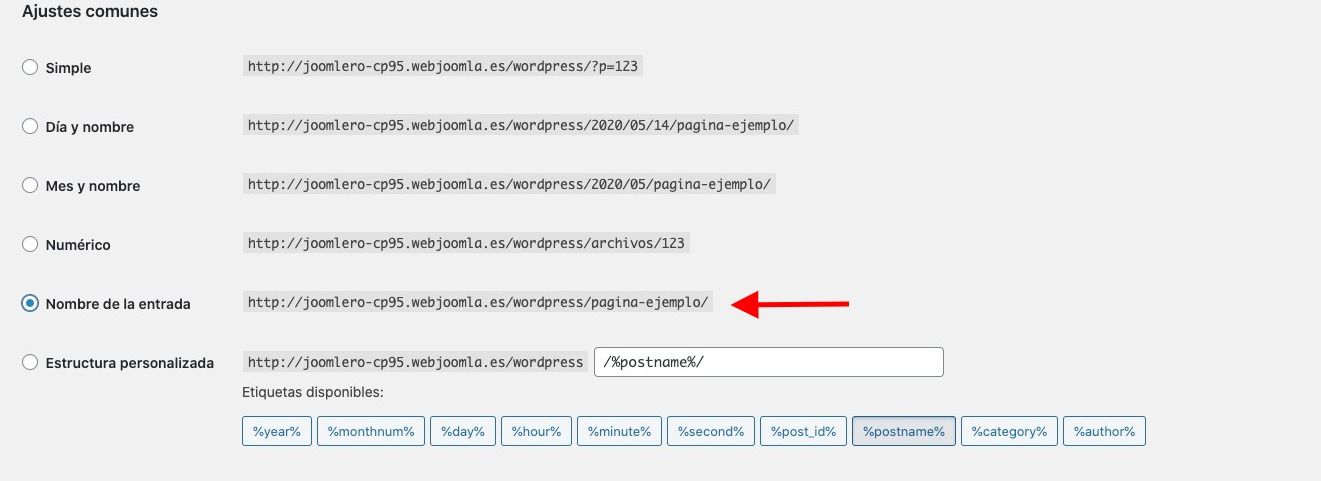
Task: Click the %minute% tag button
Action: [619, 431]
